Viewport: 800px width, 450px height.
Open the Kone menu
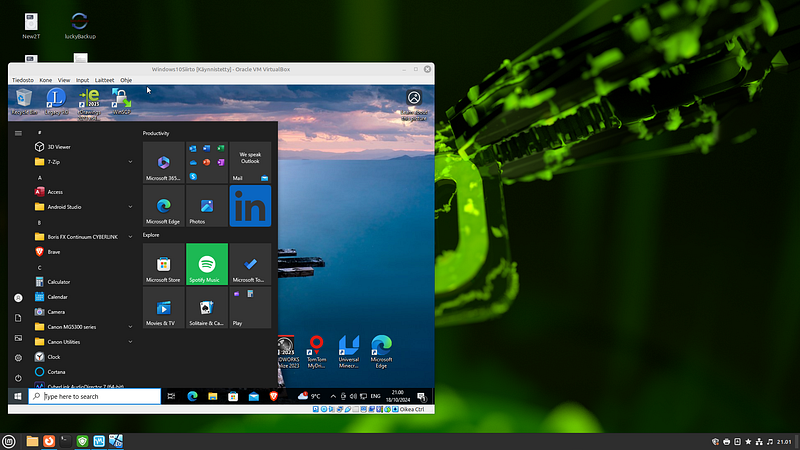click(x=45, y=80)
